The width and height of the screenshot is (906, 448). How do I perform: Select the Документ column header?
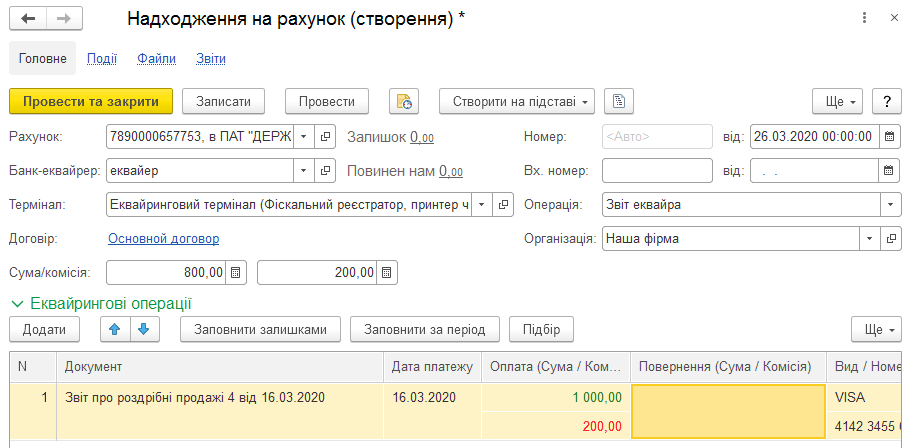(x=220, y=366)
